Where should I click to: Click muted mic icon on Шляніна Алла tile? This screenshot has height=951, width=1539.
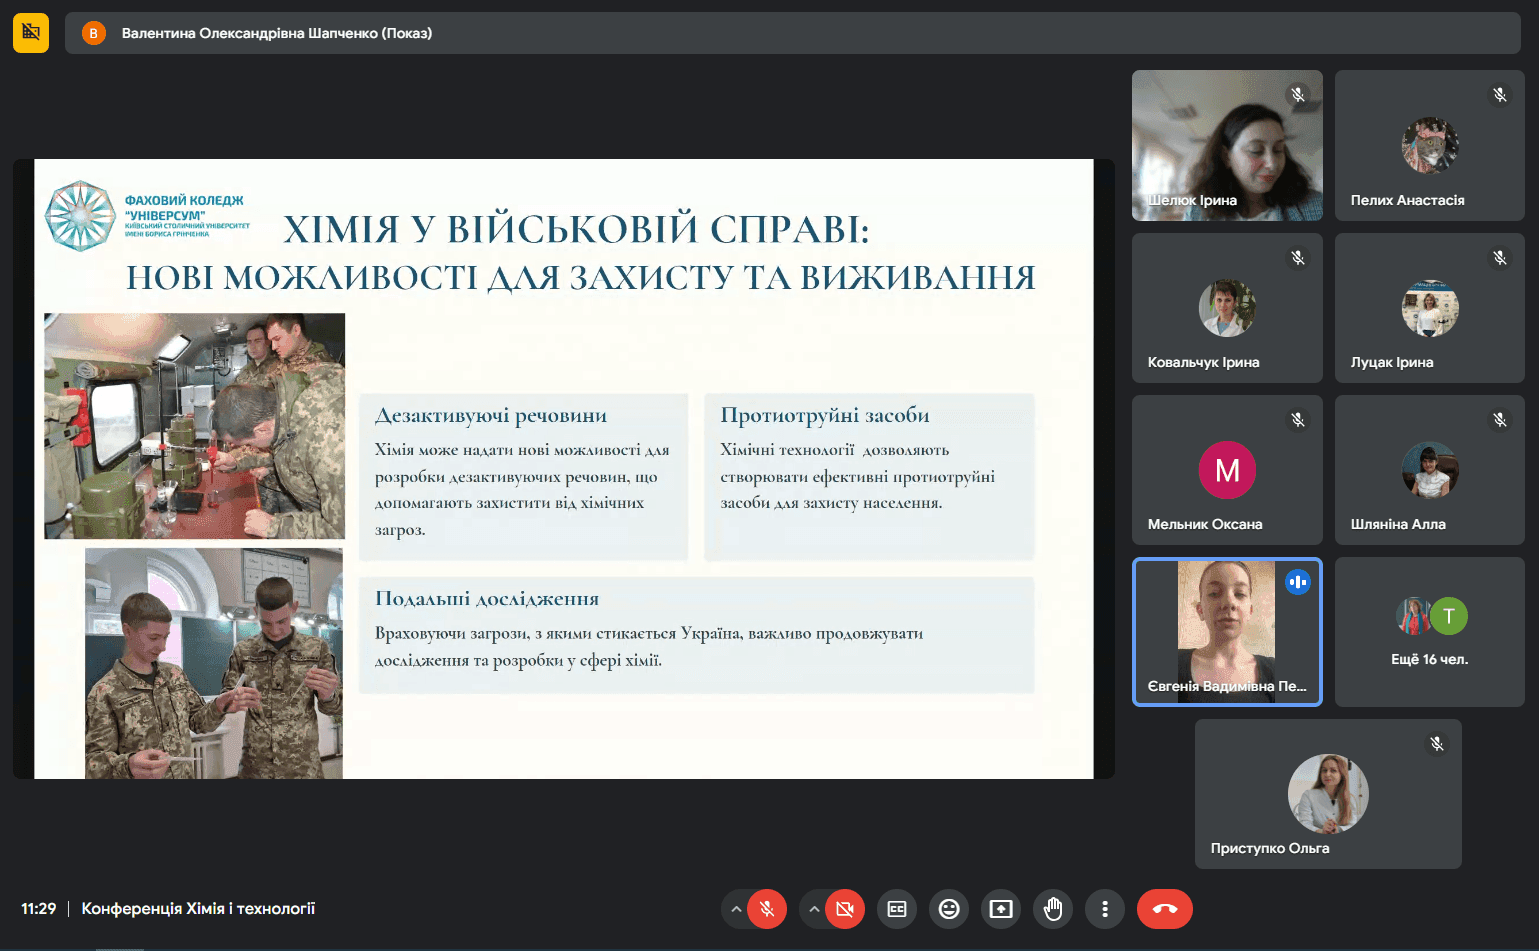click(x=1500, y=420)
